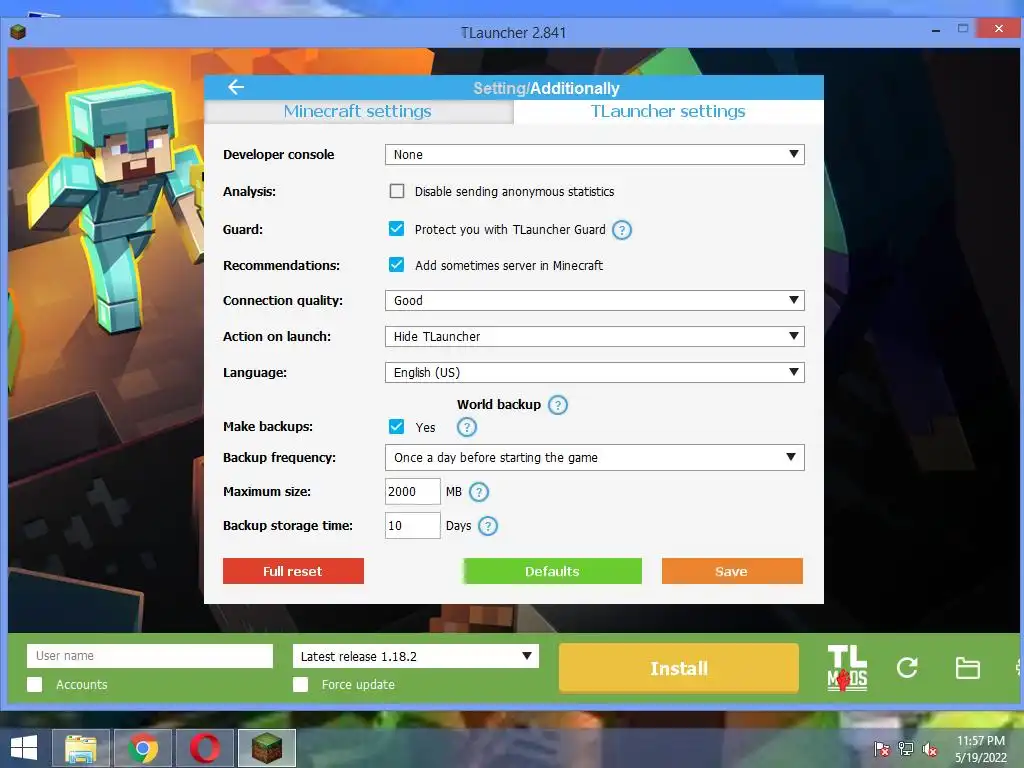Screen dimensions: 1024x768
Task: Open help for TLauncher Guard
Action: [622, 230]
